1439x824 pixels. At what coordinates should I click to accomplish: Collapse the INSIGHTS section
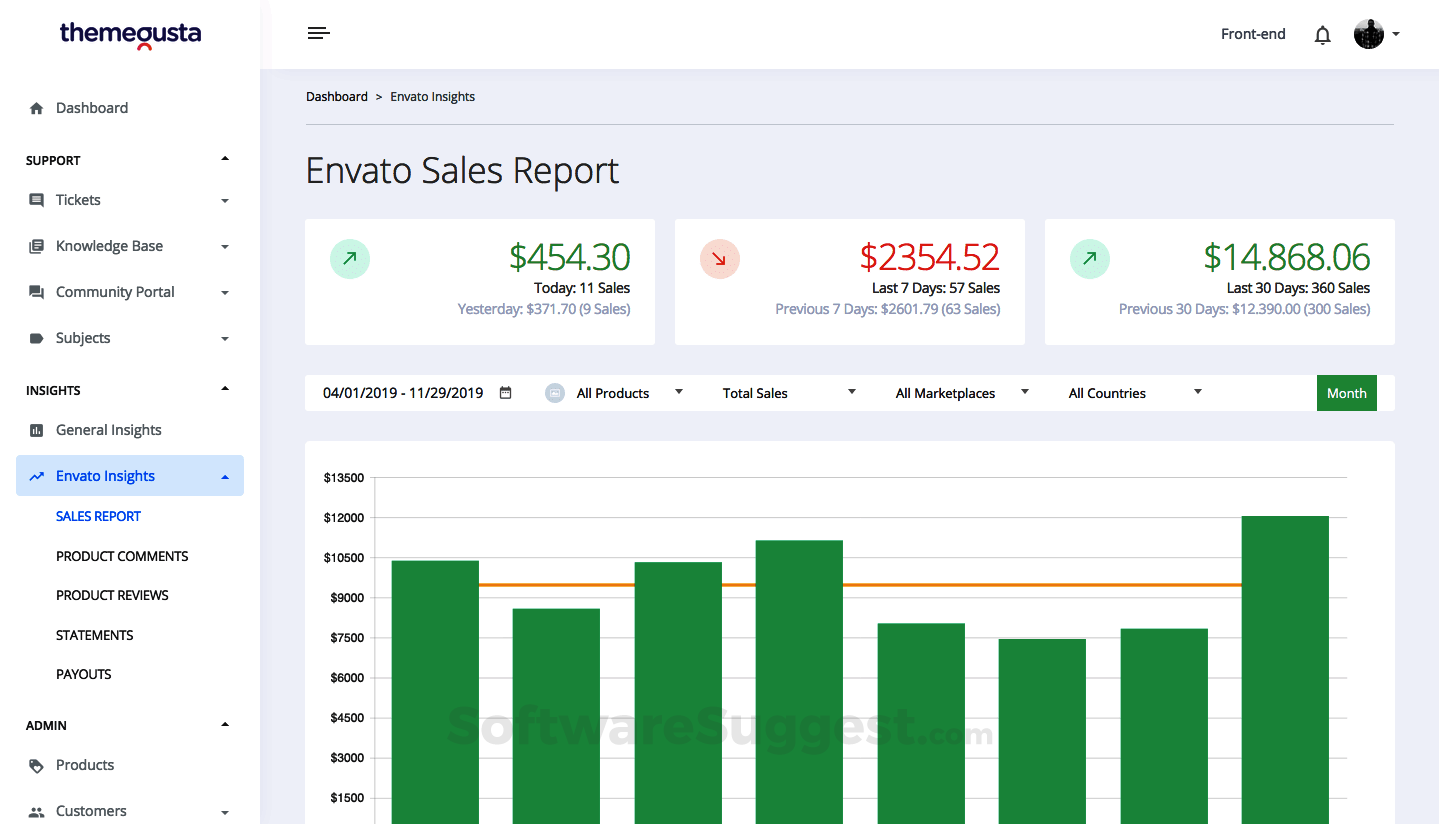(225, 389)
